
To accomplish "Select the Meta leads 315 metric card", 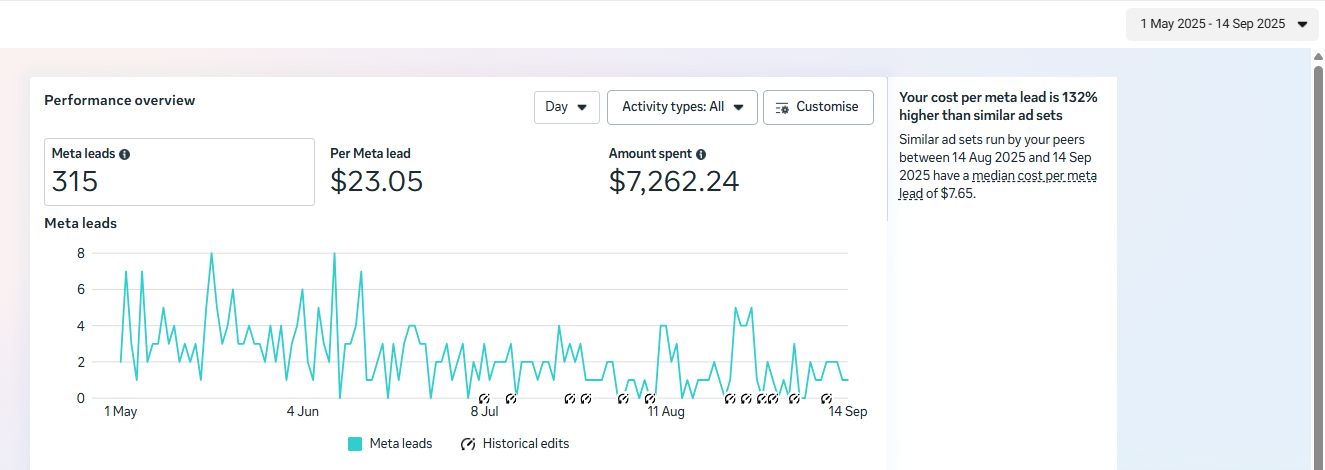I will (180, 172).
